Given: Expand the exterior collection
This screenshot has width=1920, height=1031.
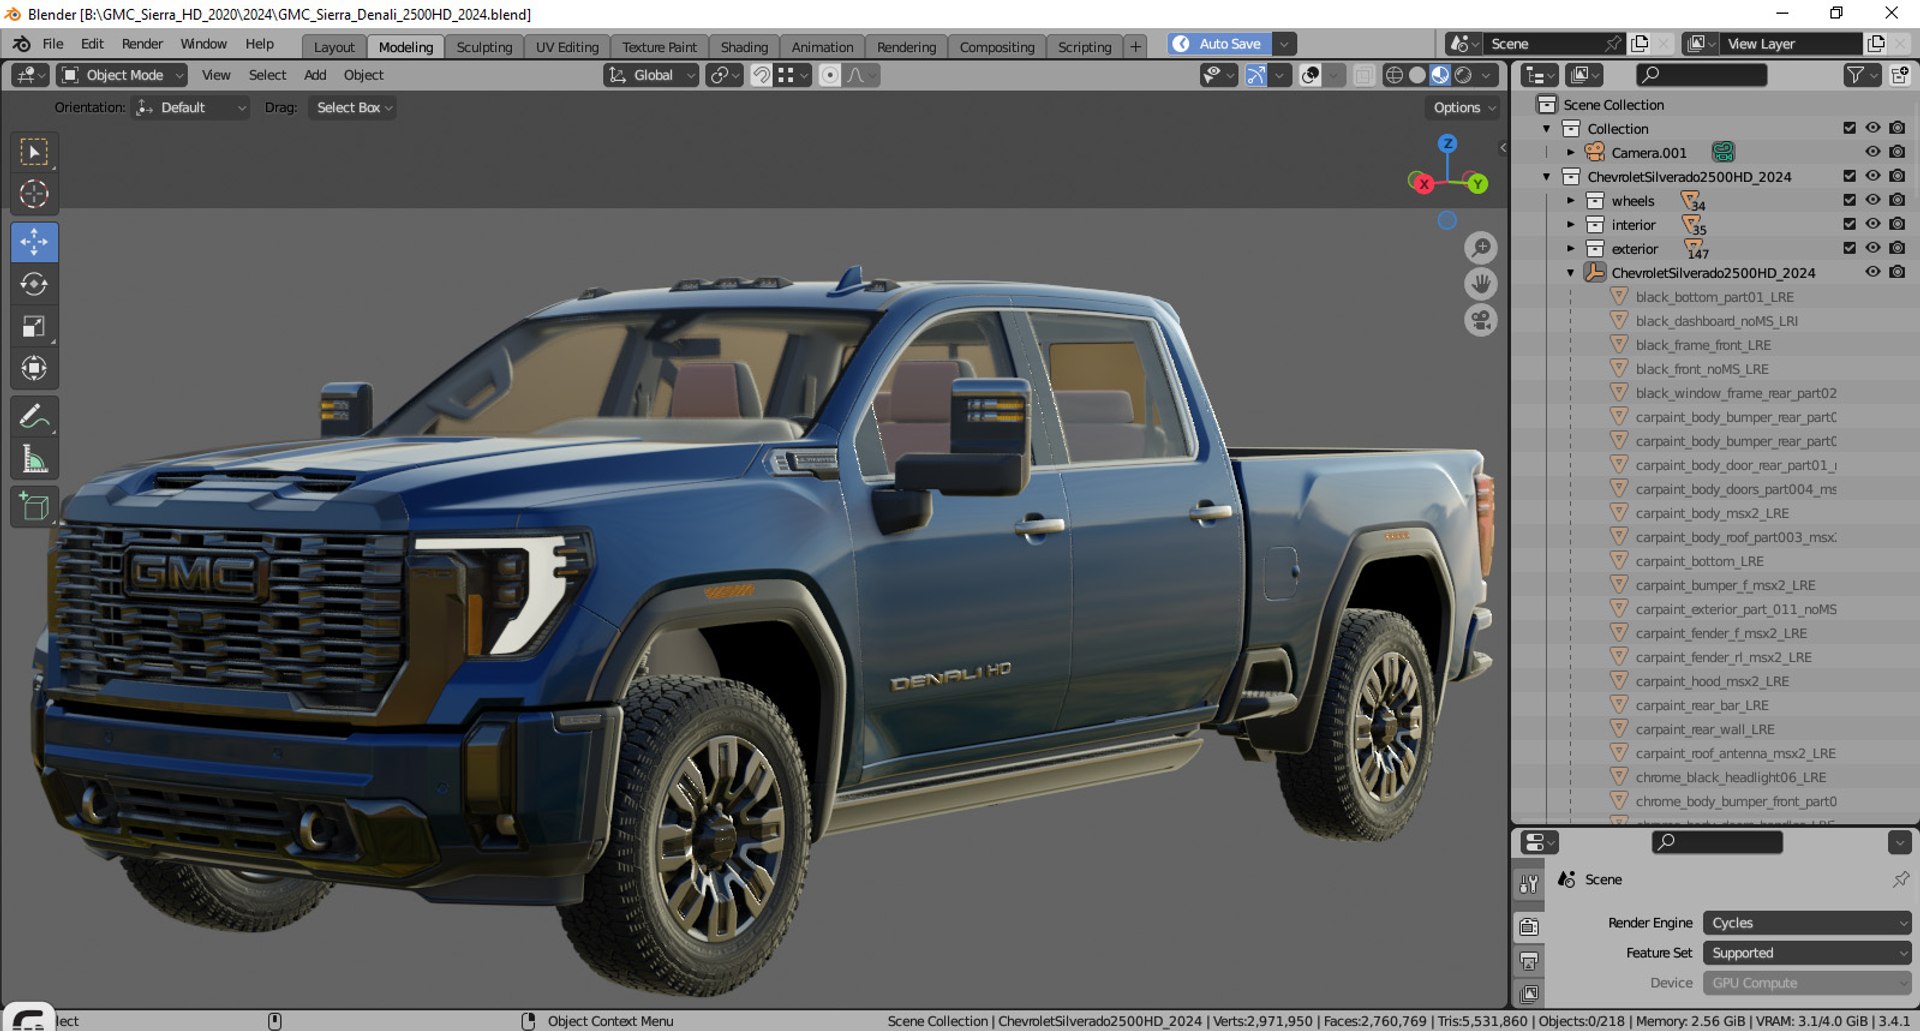Looking at the screenshot, I should [1571, 249].
